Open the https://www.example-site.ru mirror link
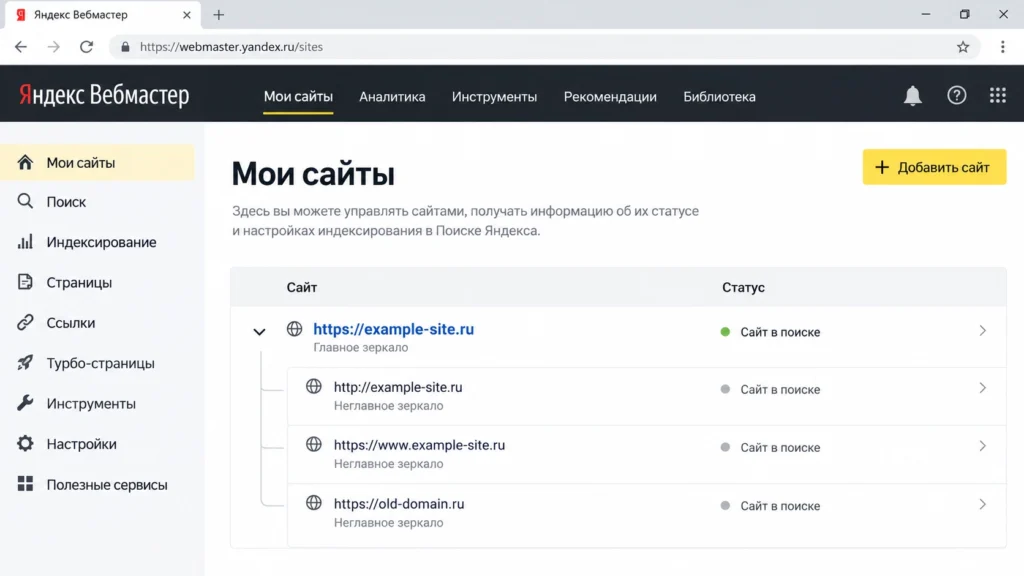This screenshot has height=576, width=1024. point(419,445)
